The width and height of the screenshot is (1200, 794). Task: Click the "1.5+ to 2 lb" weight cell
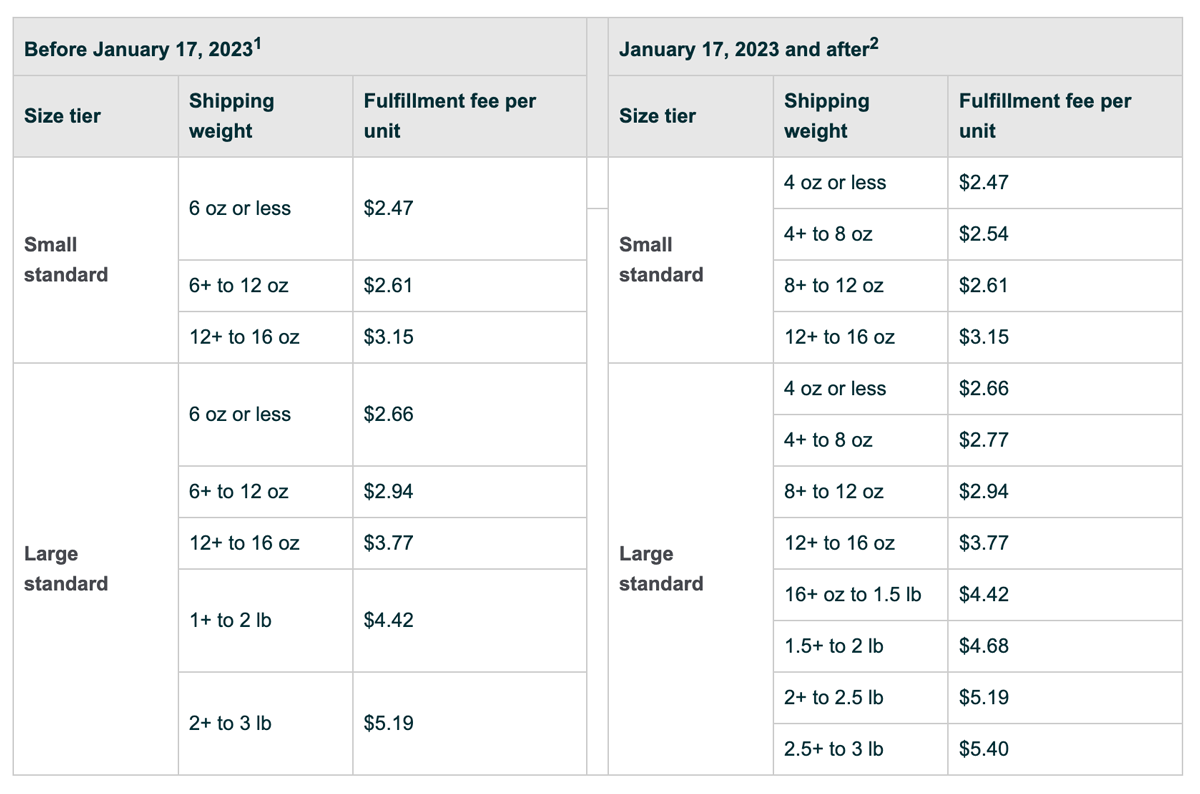click(x=833, y=646)
